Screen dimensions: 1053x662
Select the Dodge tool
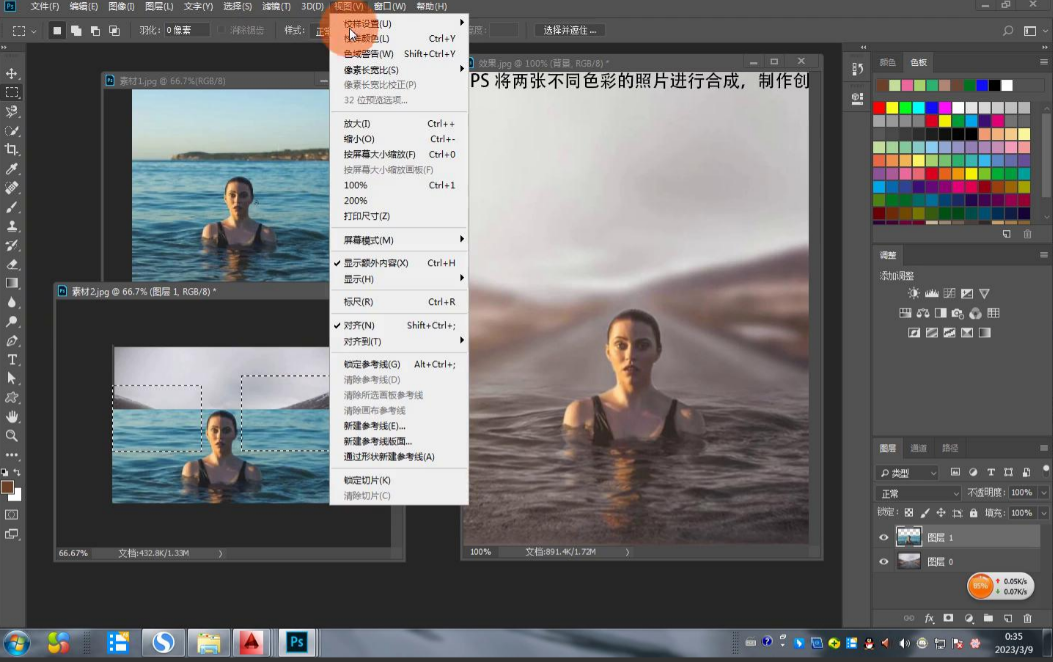pos(12,322)
